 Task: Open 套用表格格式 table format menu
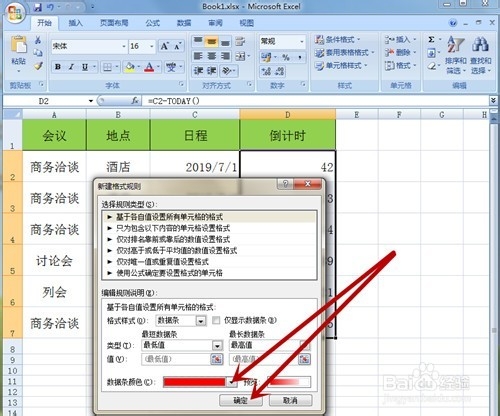pyautogui.click(x=345, y=53)
